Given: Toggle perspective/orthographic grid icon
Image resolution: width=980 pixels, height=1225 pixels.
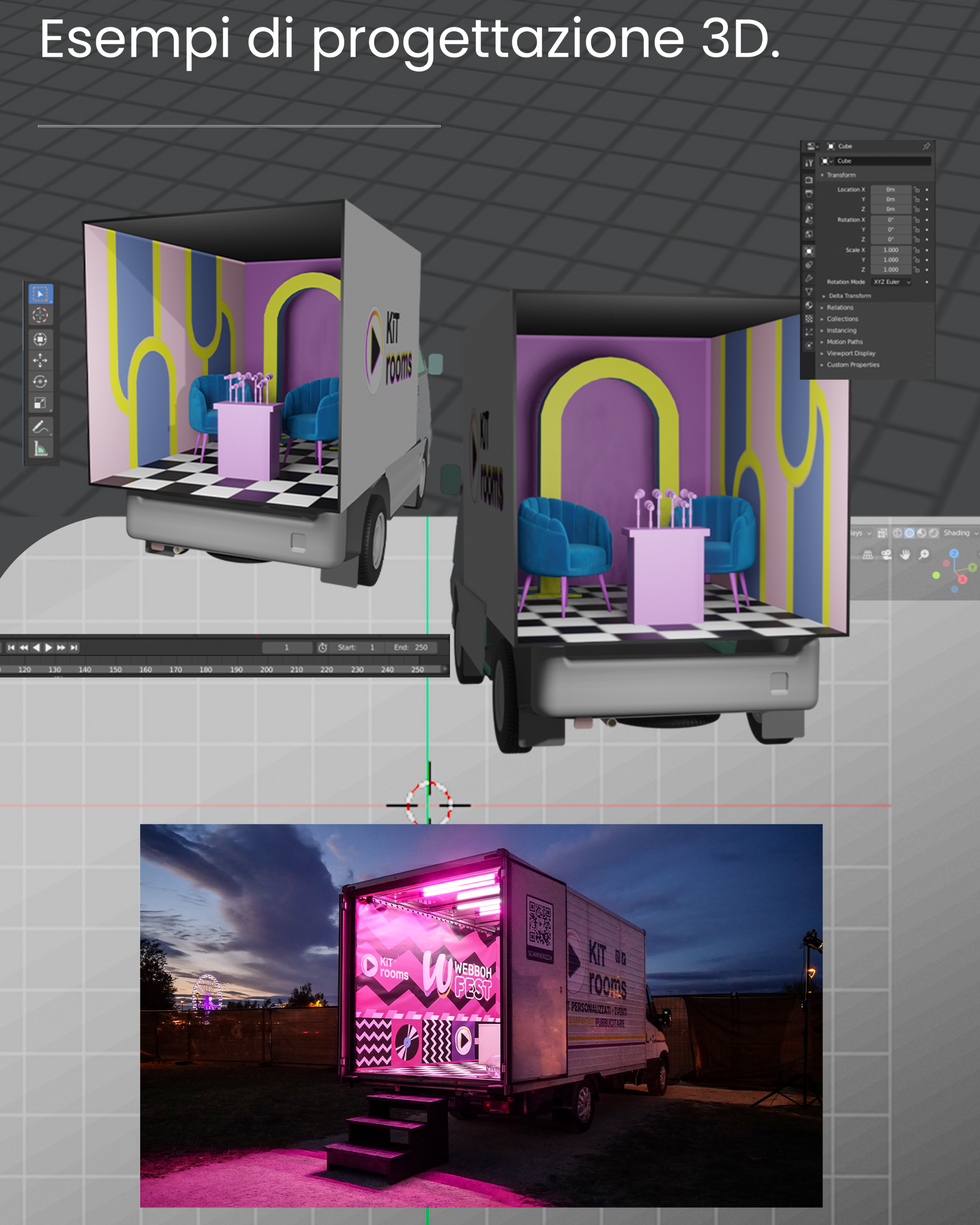Looking at the screenshot, I should point(868,555).
